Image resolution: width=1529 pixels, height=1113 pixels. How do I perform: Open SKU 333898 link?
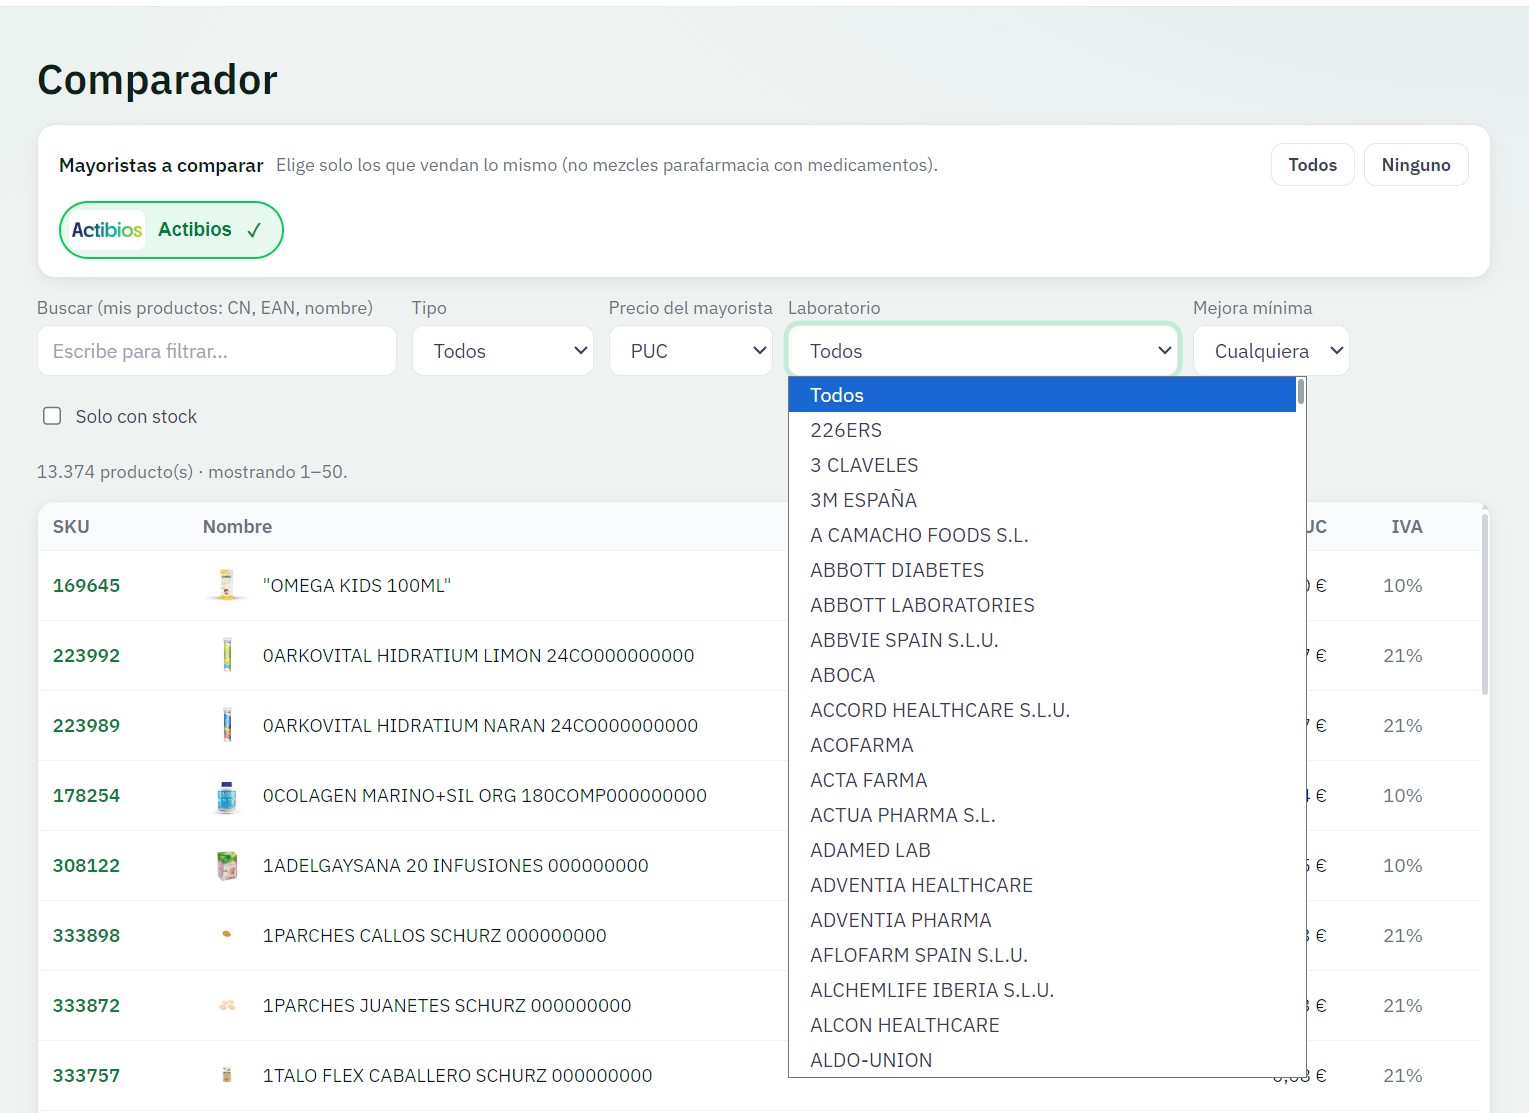pos(86,936)
